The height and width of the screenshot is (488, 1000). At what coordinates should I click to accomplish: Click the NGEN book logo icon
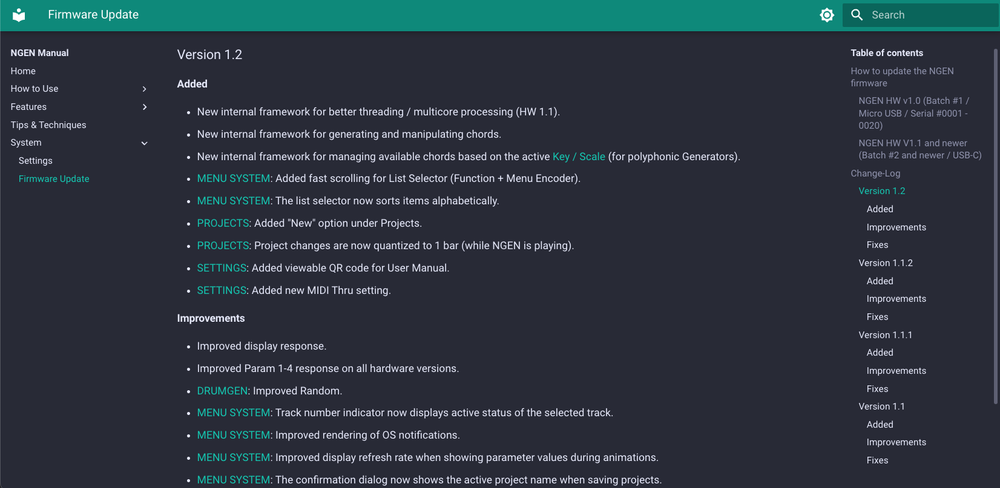coord(19,15)
